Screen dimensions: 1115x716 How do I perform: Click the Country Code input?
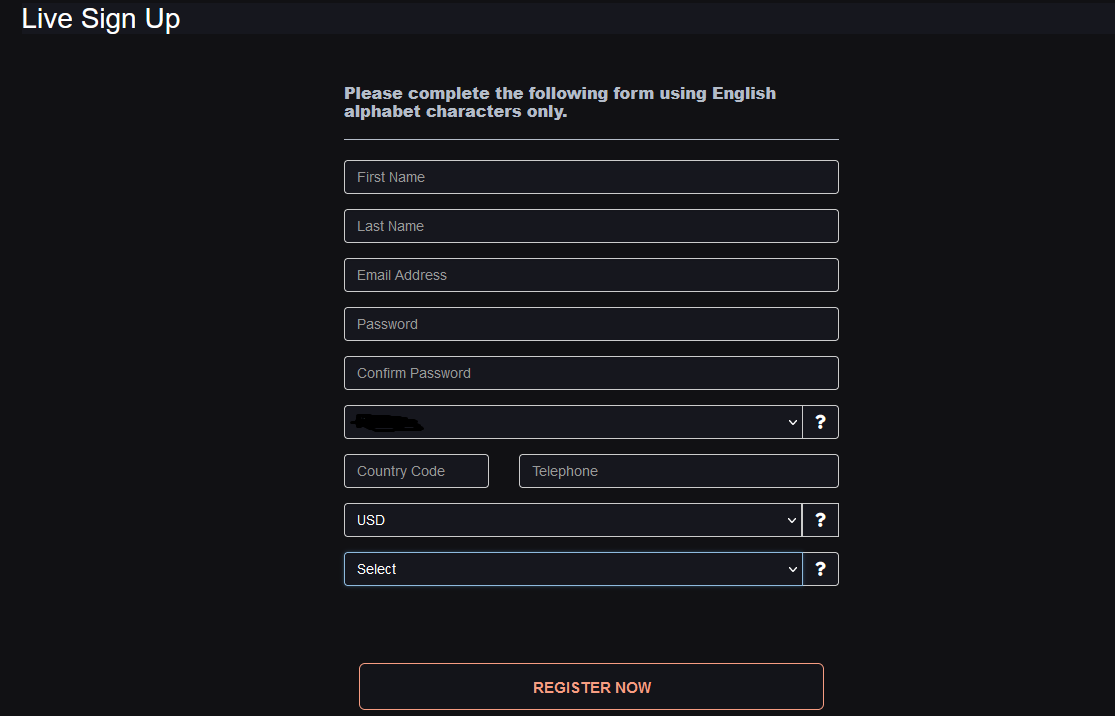[416, 471]
